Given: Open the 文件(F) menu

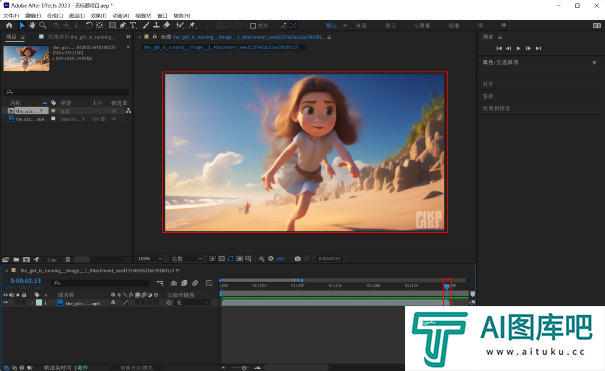Looking at the screenshot, I should [11, 15].
